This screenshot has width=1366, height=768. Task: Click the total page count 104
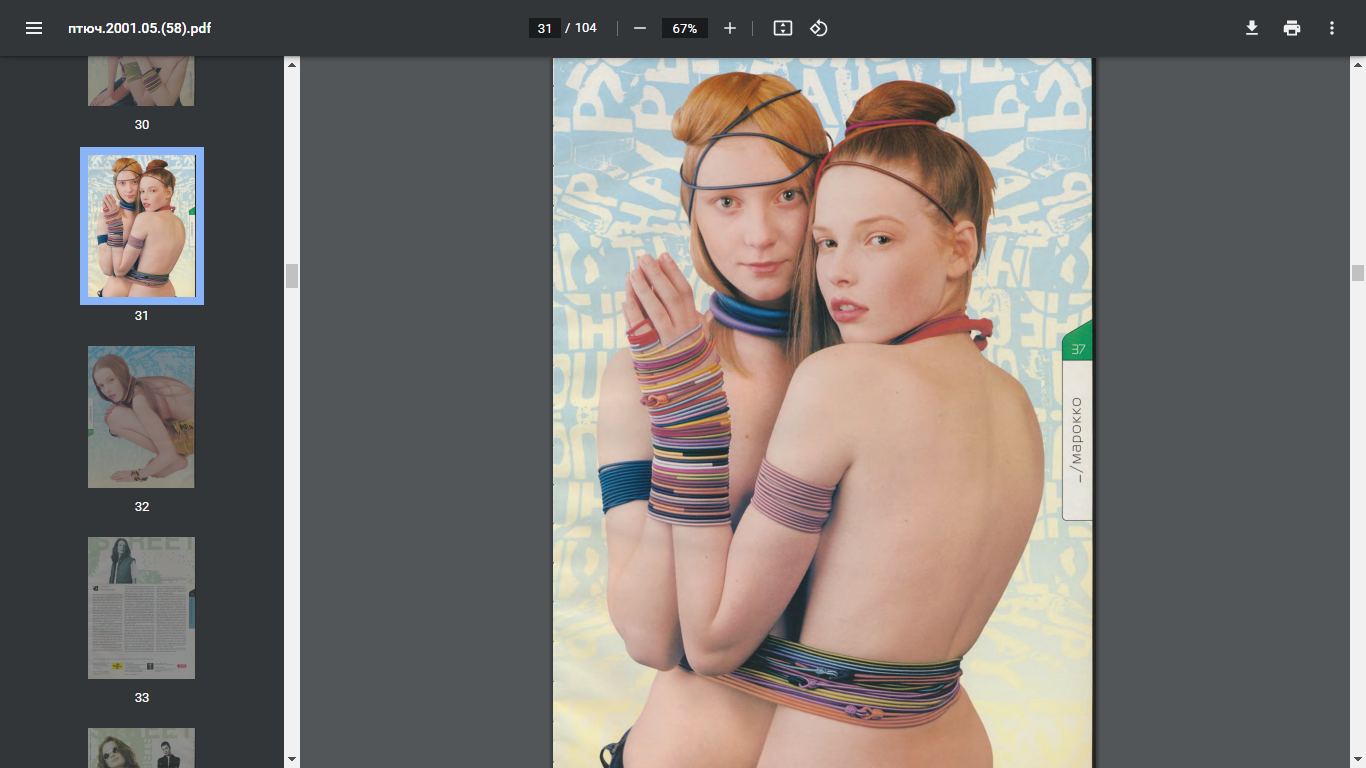586,28
